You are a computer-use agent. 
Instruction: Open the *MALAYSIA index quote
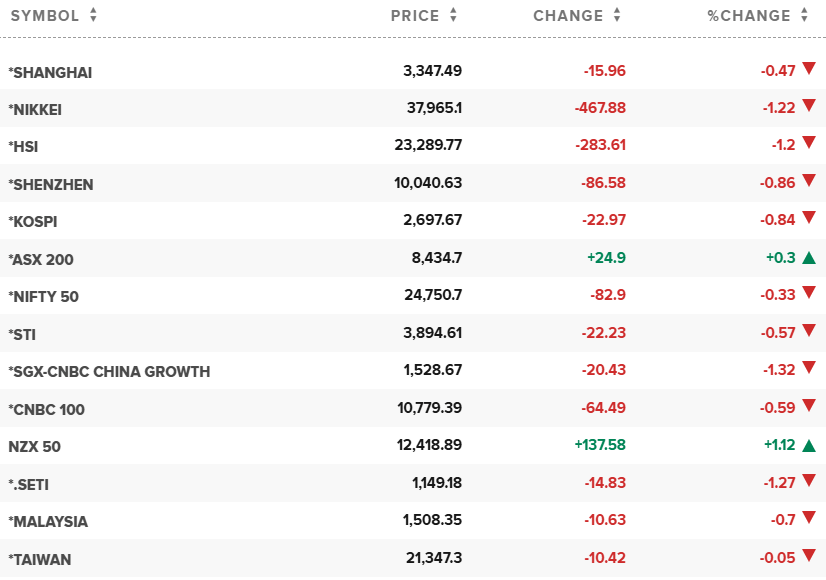pos(48,522)
